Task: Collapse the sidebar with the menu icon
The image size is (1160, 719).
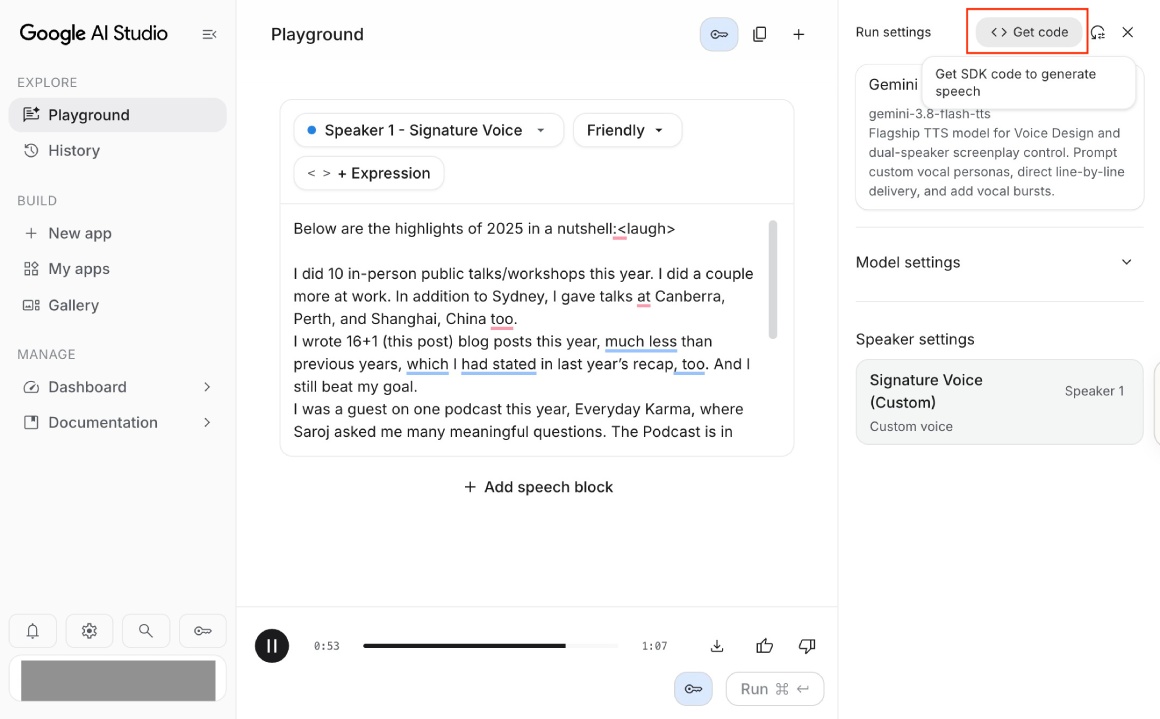Action: click(x=209, y=34)
